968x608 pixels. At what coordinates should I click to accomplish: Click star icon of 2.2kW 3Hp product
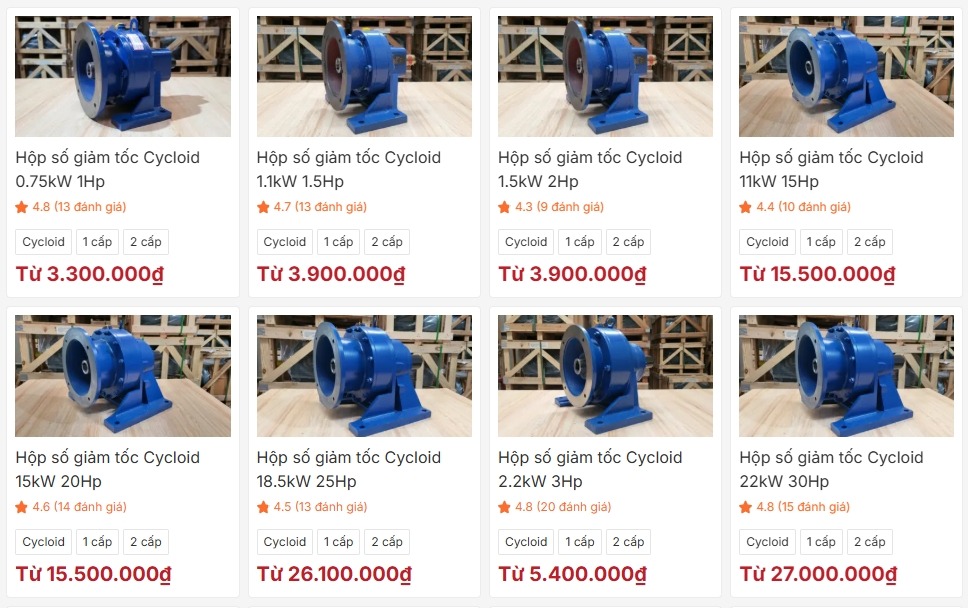(x=504, y=507)
